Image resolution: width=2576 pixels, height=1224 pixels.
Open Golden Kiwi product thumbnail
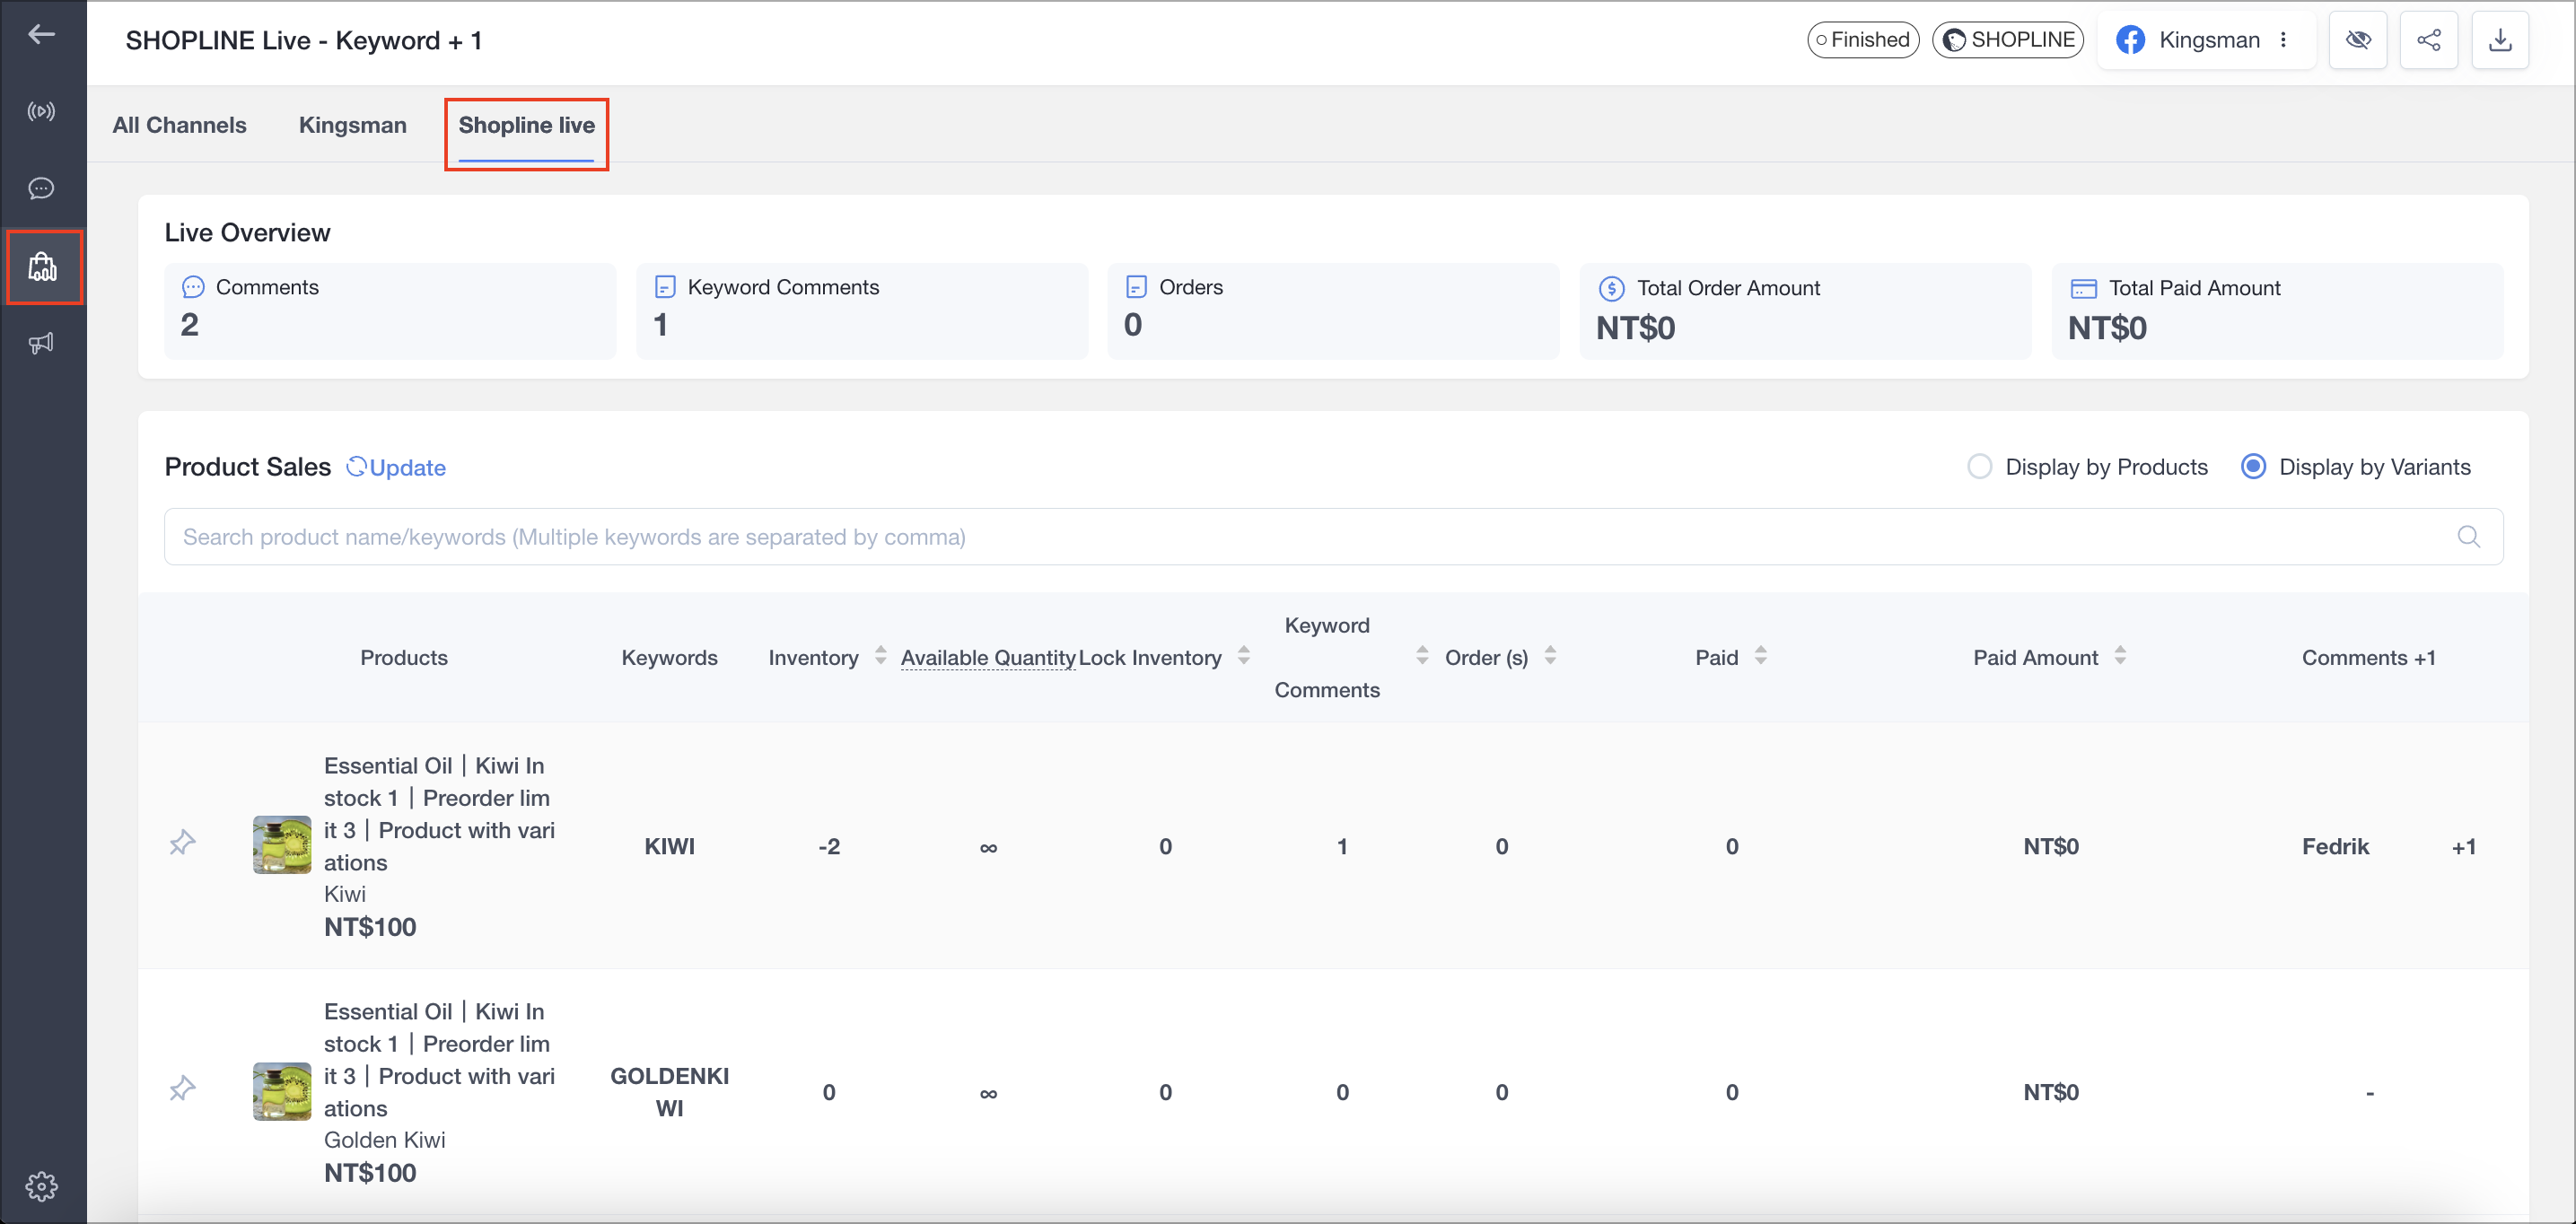coord(282,1091)
